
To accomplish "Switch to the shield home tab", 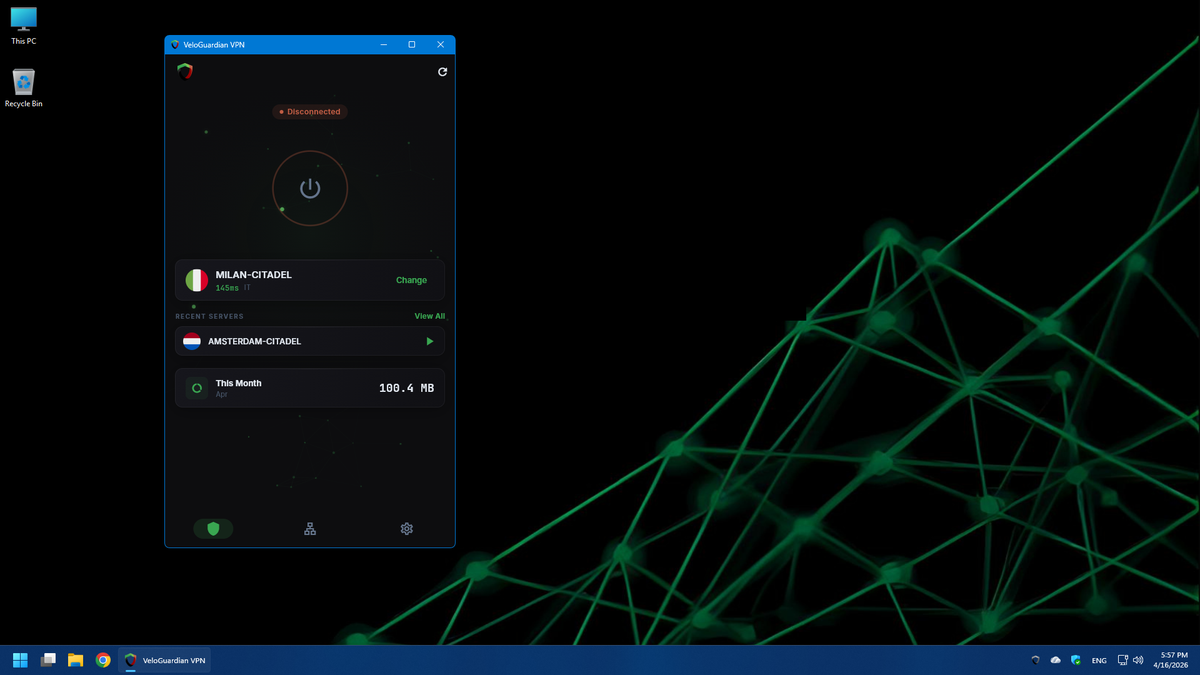I will coord(213,528).
